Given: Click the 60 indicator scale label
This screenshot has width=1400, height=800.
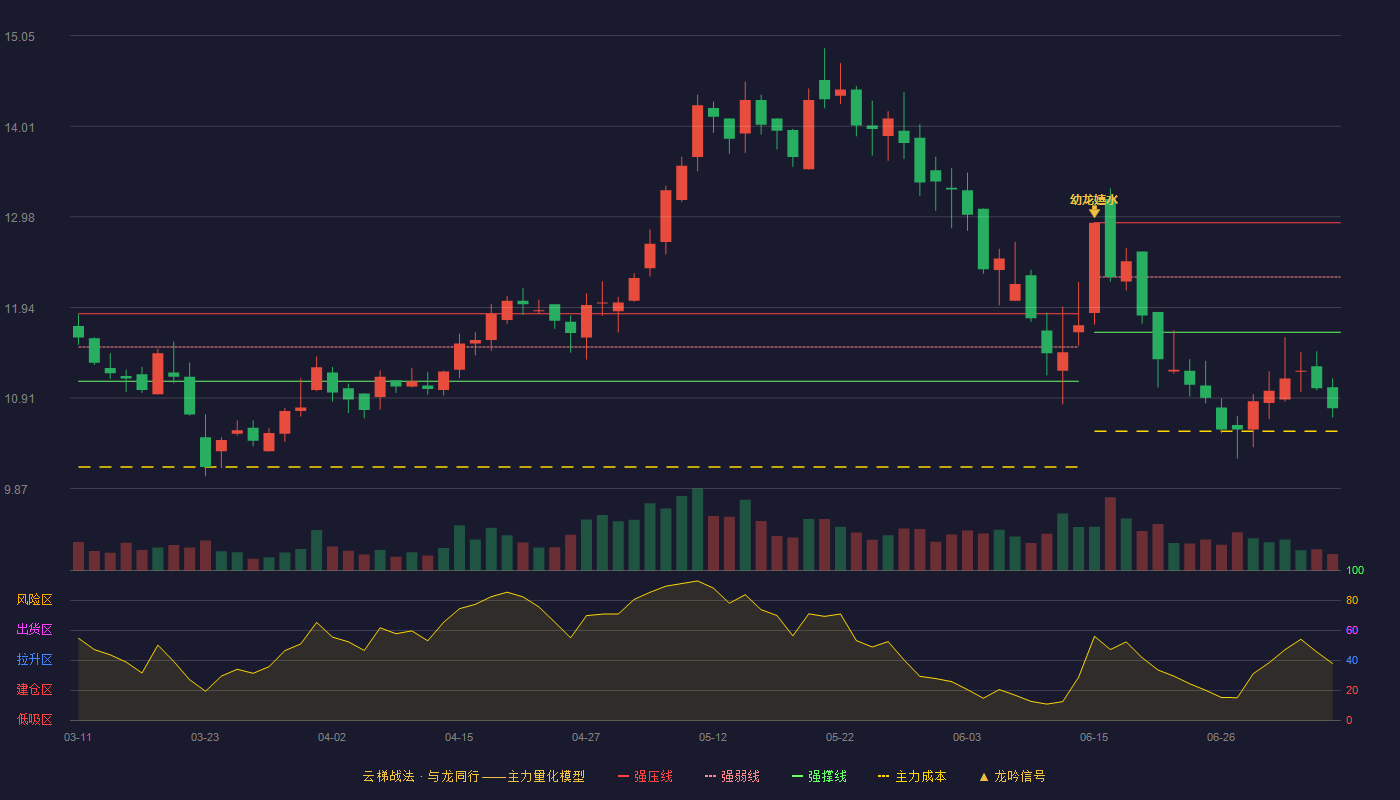Looking at the screenshot, I should (x=1352, y=630).
